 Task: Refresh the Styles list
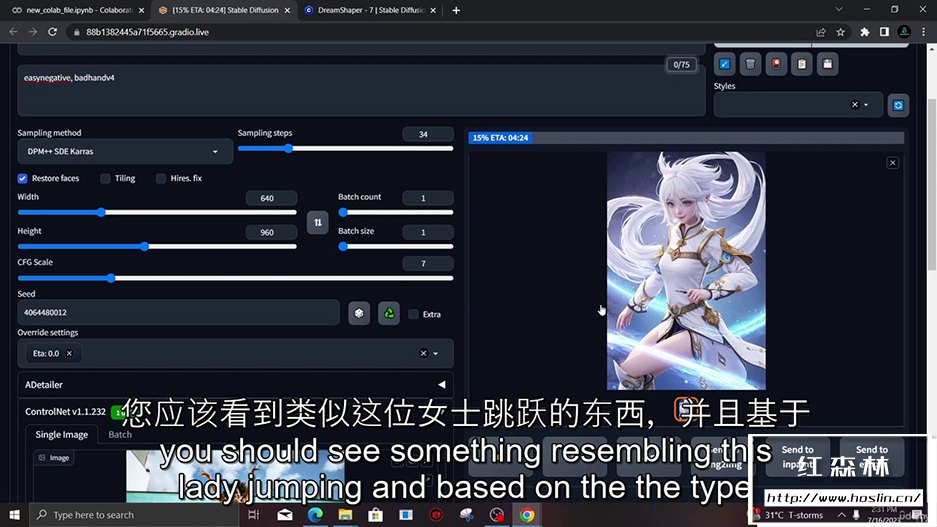click(x=898, y=105)
